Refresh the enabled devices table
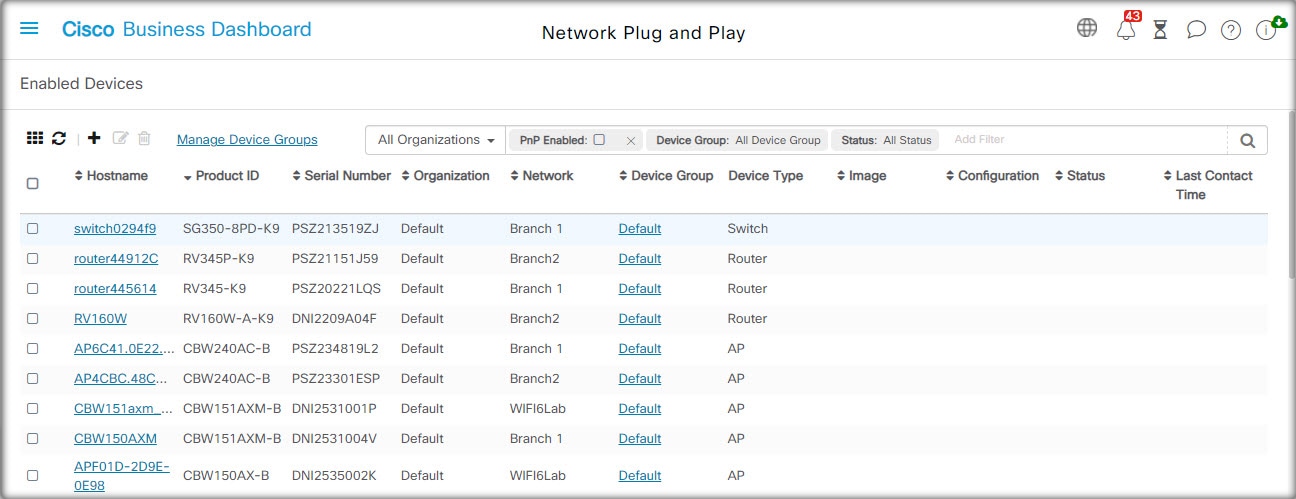Image resolution: width=1296 pixels, height=499 pixels. pyautogui.click(x=59, y=139)
